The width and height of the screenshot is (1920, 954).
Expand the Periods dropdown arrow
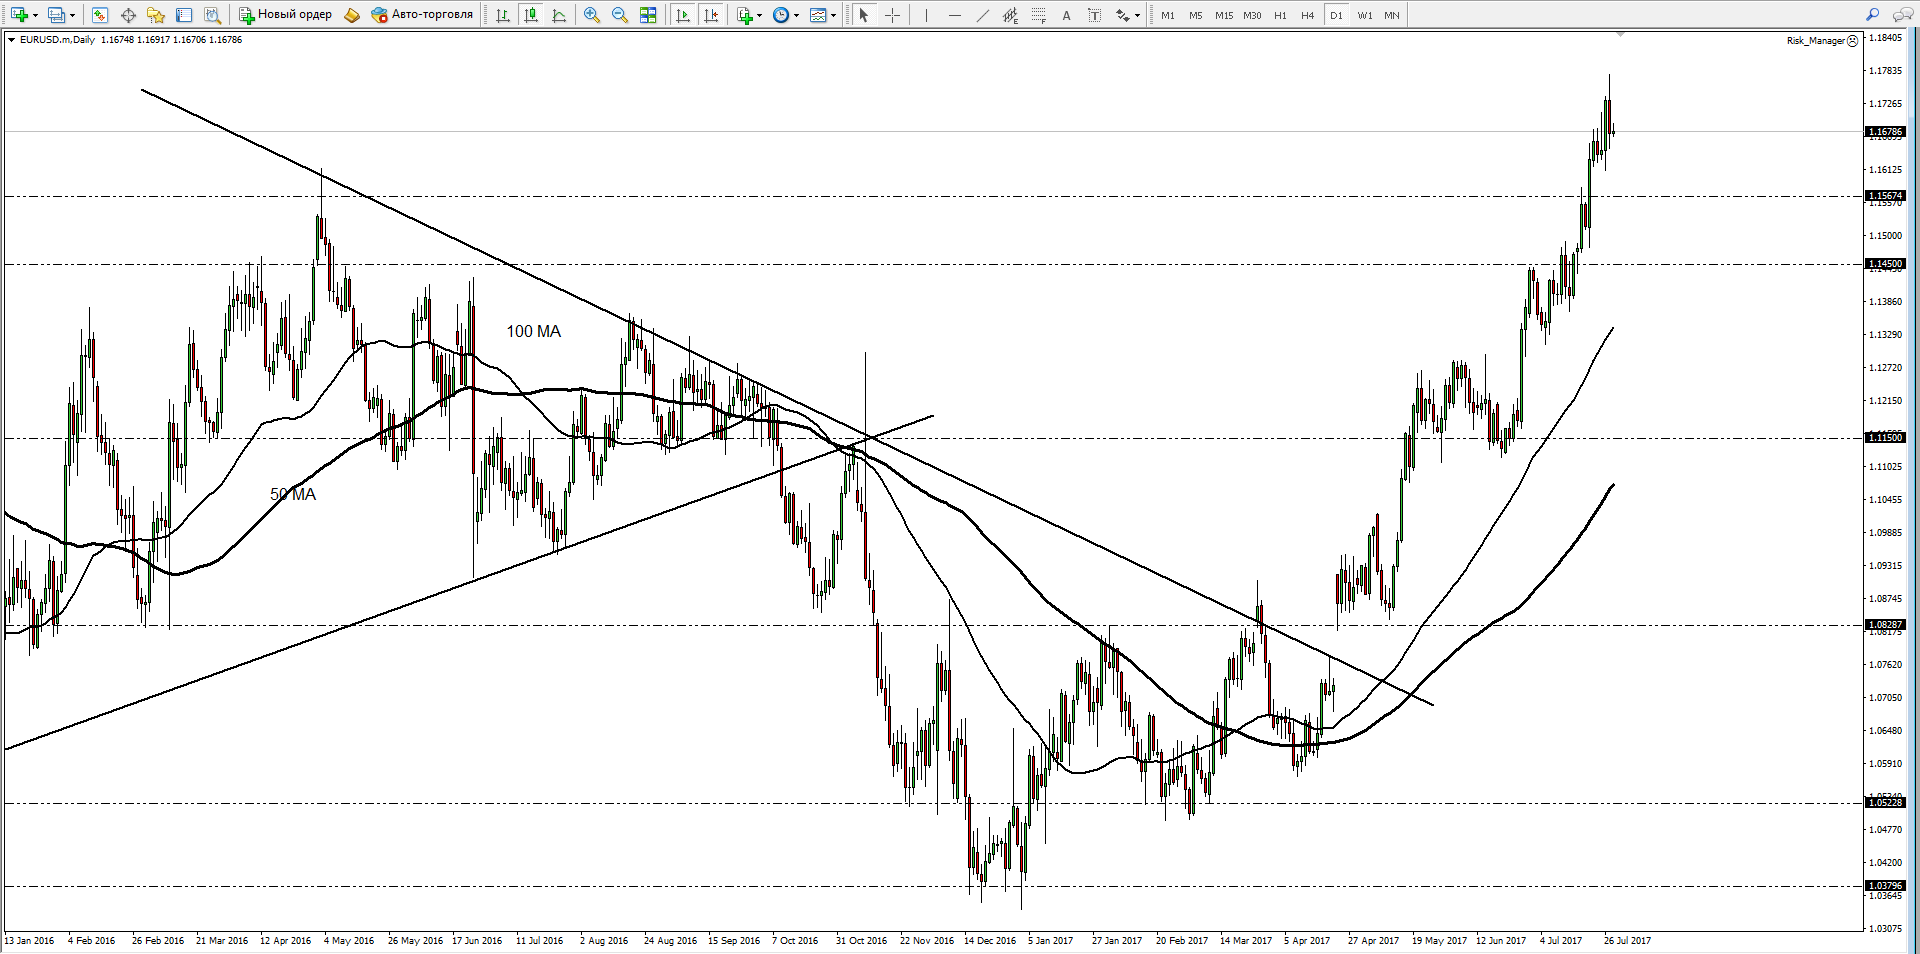(797, 15)
